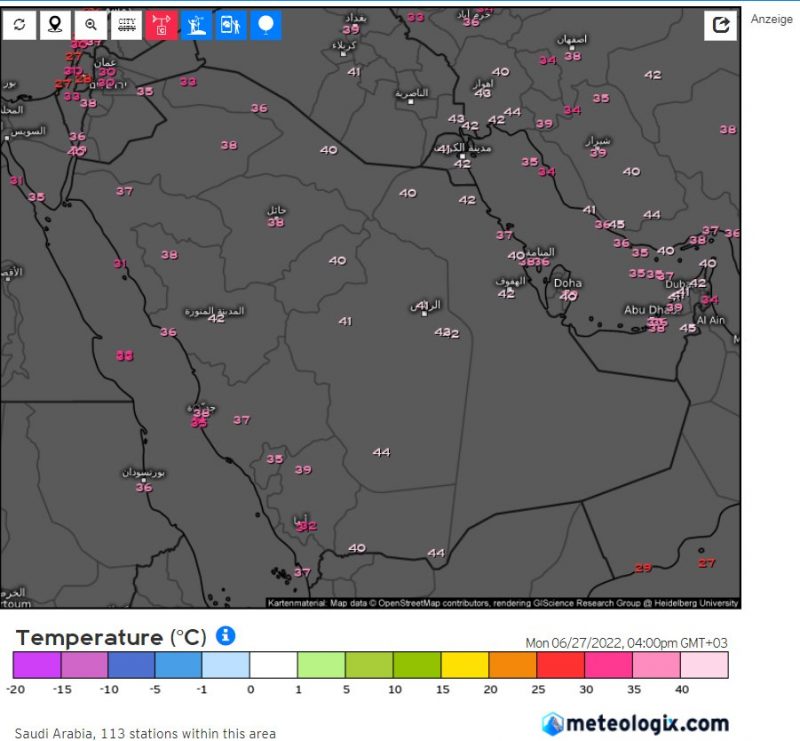The width and height of the screenshot is (800, 741).
Task: Click the white 0 to 1 legend swatch
Action: pos(274,665)
